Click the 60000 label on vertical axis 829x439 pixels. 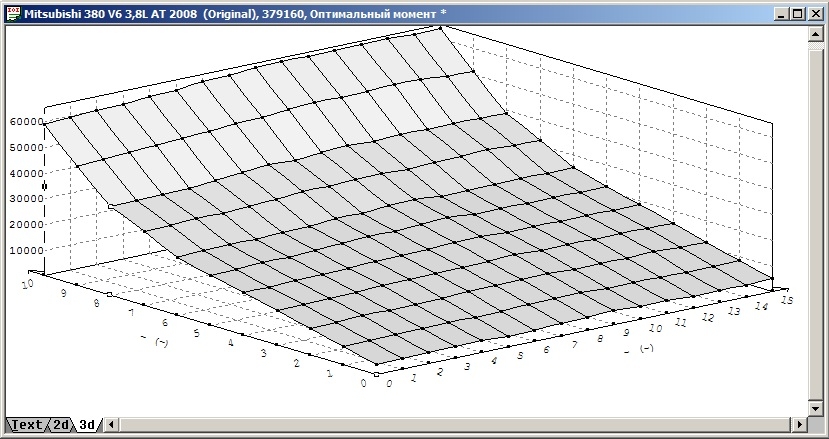point(24,121)
